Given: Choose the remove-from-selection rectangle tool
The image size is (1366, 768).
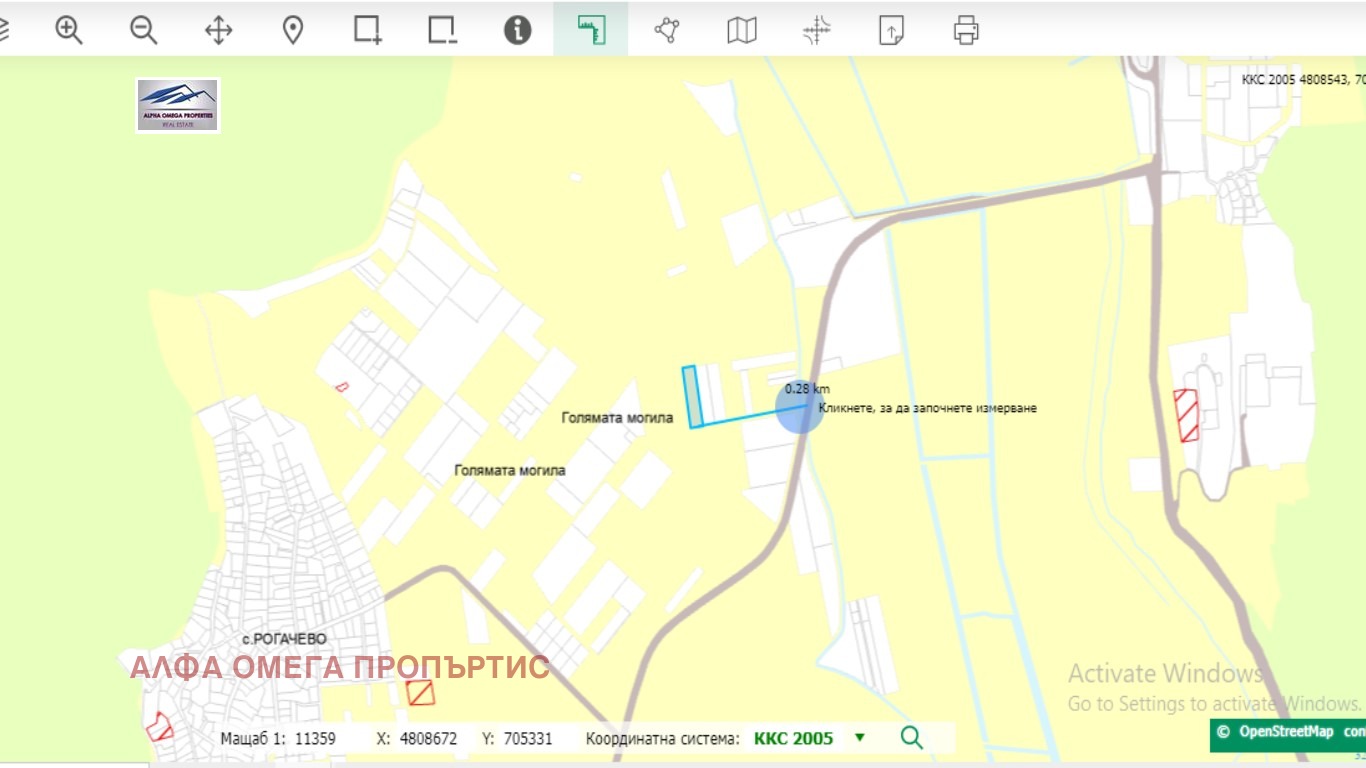Looking at the screenshot, I should click(442, 30).
